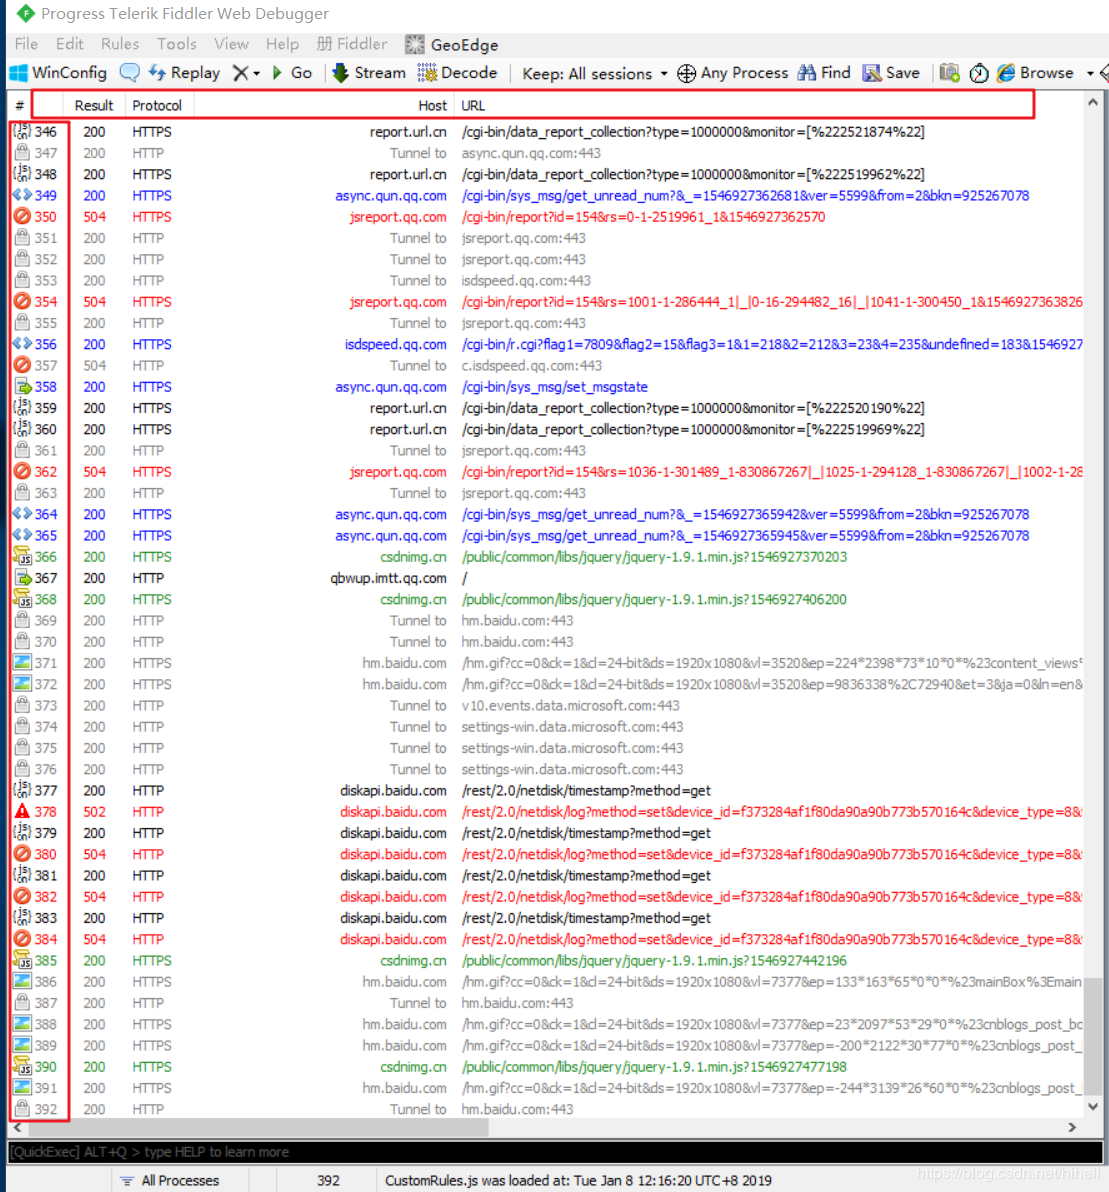
Task: Click session 356 arrows icon
Action: (22, 344)
